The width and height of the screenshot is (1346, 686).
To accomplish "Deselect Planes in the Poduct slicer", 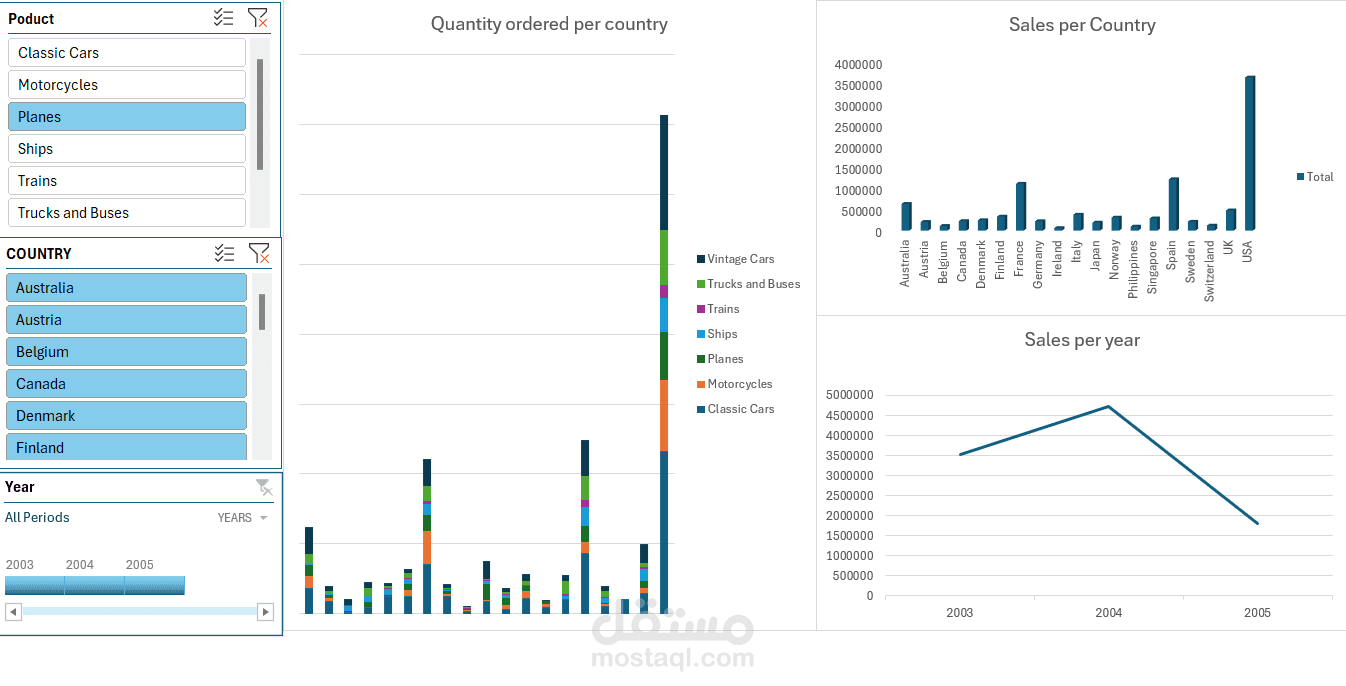I will pyautogui.click(x=126, y=116).
